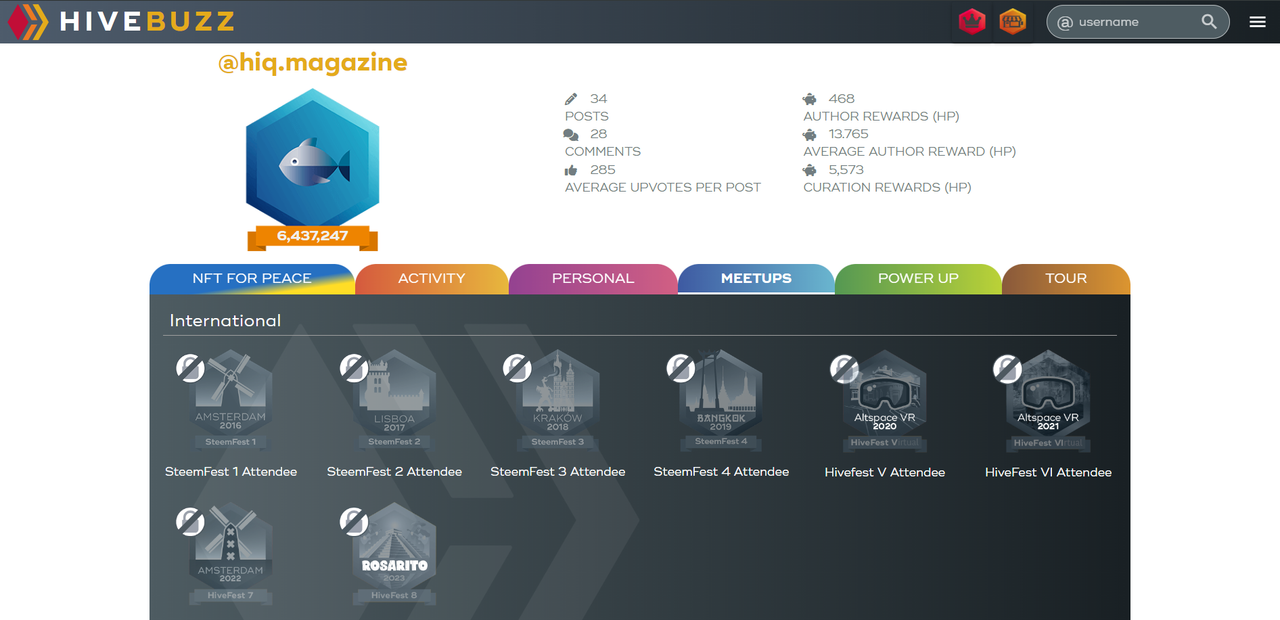Click the 6,437,247 score ribbon
This screenshot has height=620, width=1280.
click(312, 237)
